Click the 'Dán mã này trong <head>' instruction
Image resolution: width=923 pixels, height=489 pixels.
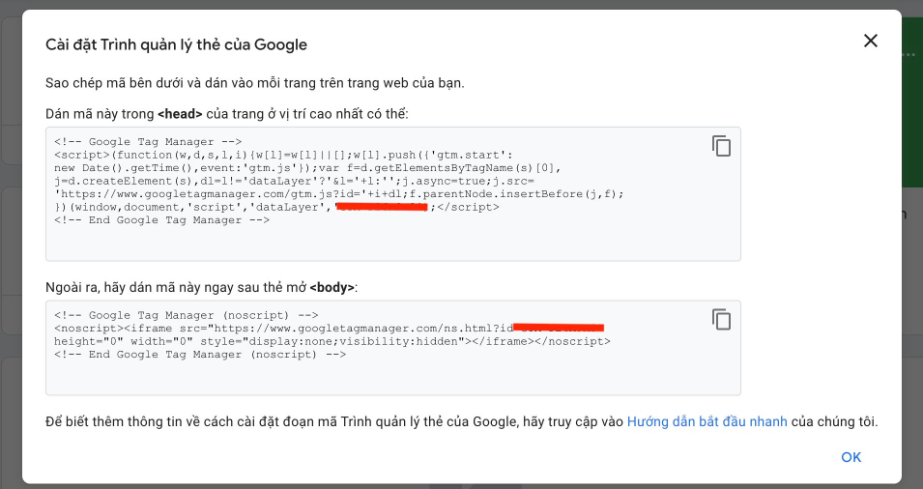(227, 114)
